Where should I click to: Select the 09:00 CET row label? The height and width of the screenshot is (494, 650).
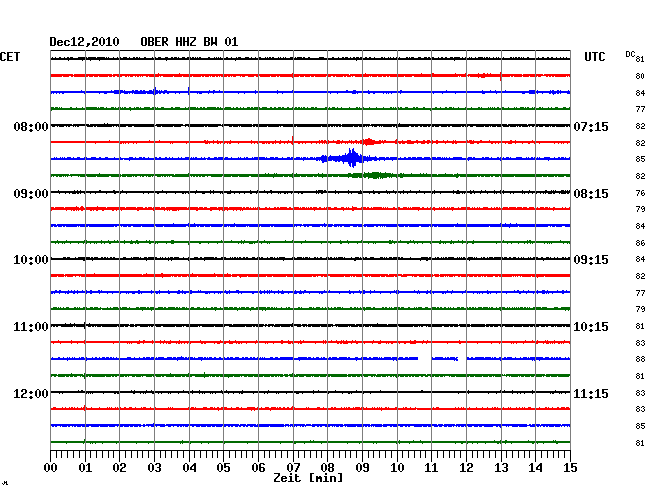[x=31, y=194]
